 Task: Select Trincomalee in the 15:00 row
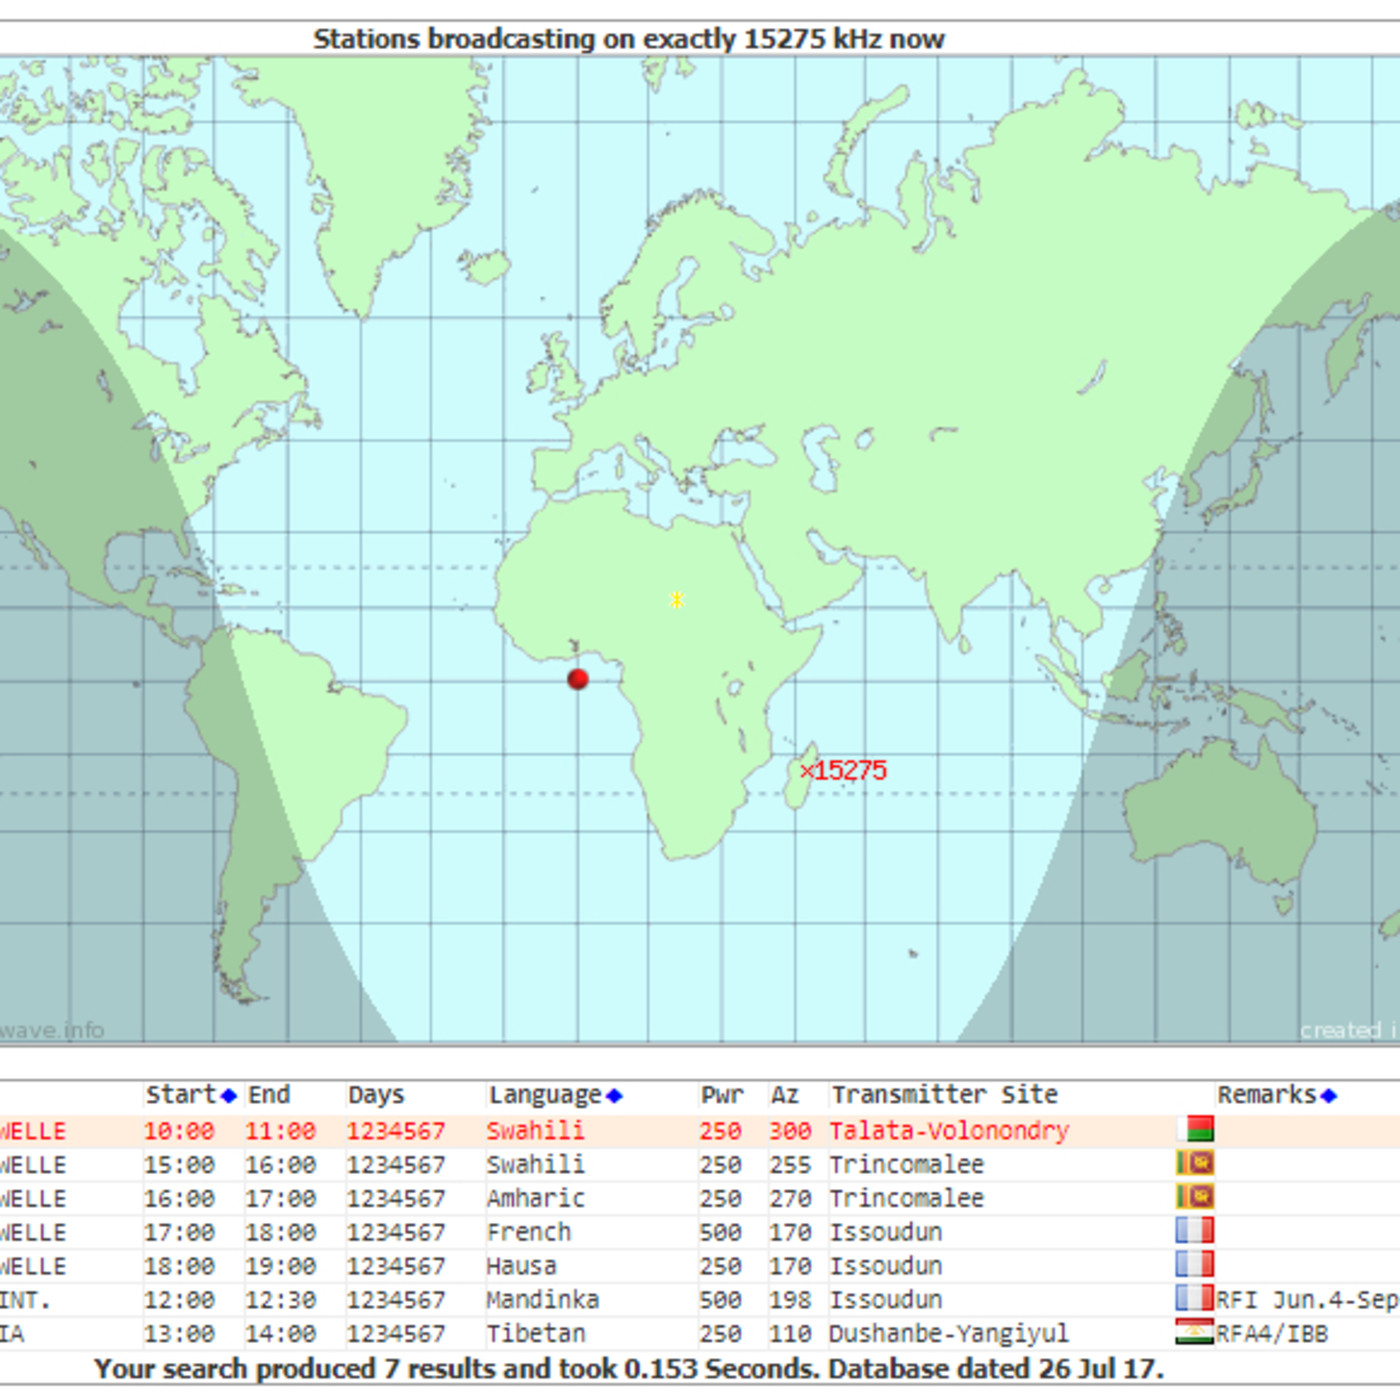[x=906, y=1165]
